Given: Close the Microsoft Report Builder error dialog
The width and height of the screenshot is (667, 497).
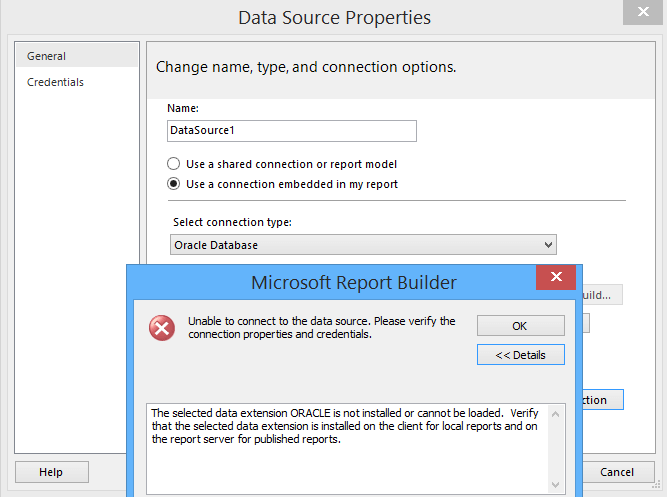Looking at the screenshot, I should (556, 277).
